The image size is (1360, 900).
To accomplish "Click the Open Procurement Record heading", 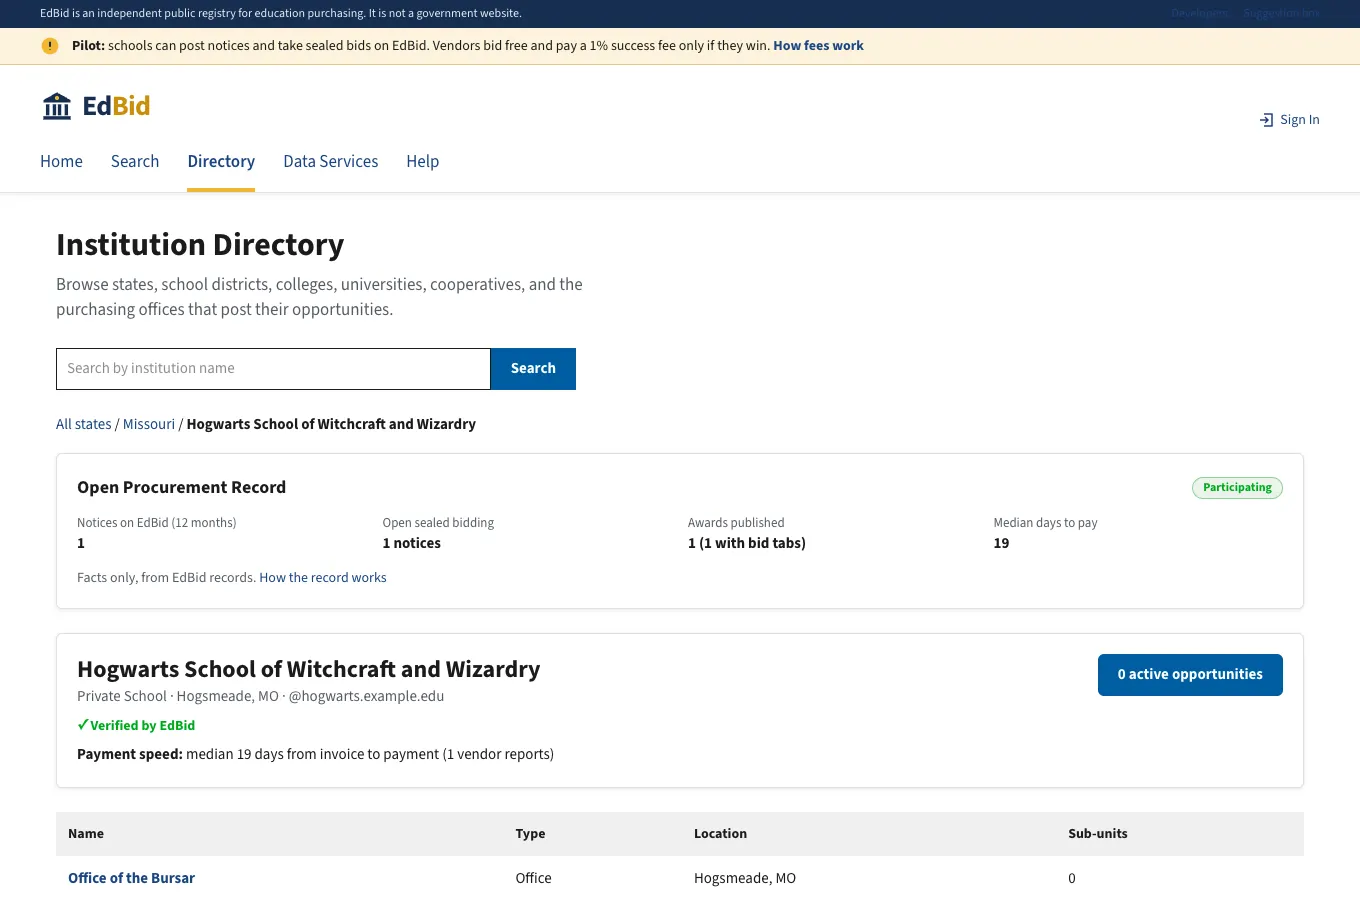I will [x=181, y=488].
